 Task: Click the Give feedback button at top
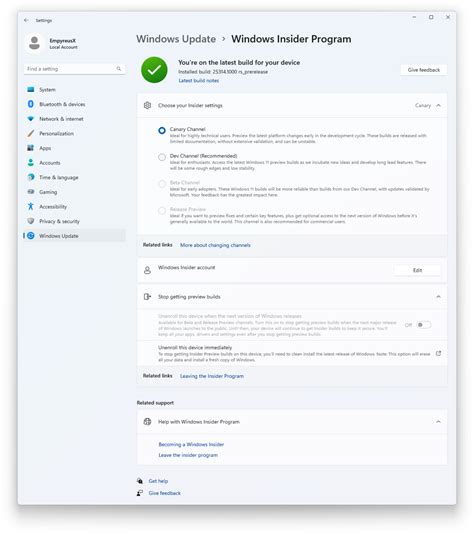(424, 70)
